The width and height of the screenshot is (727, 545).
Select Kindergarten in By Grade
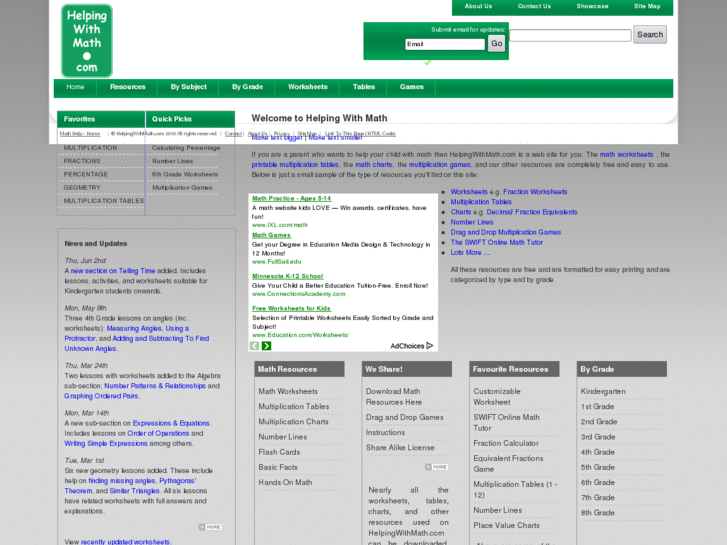603,391
